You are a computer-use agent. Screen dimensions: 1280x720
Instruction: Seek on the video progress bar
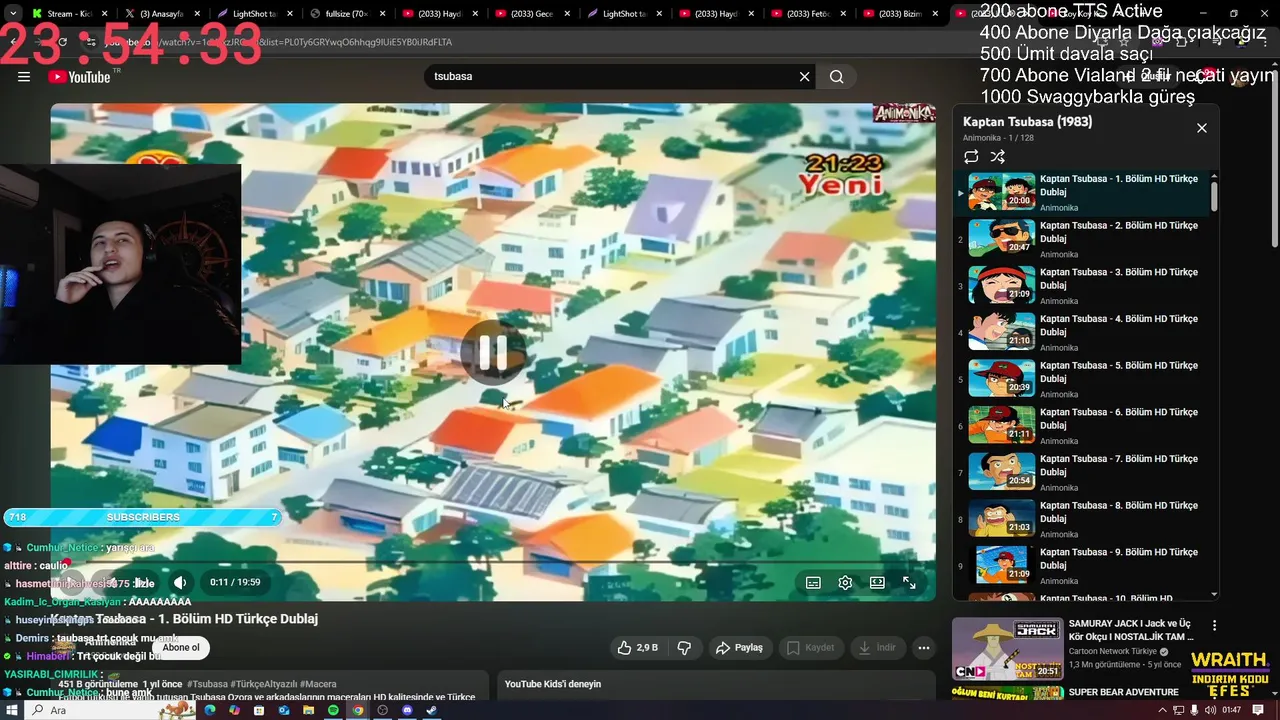493,563
